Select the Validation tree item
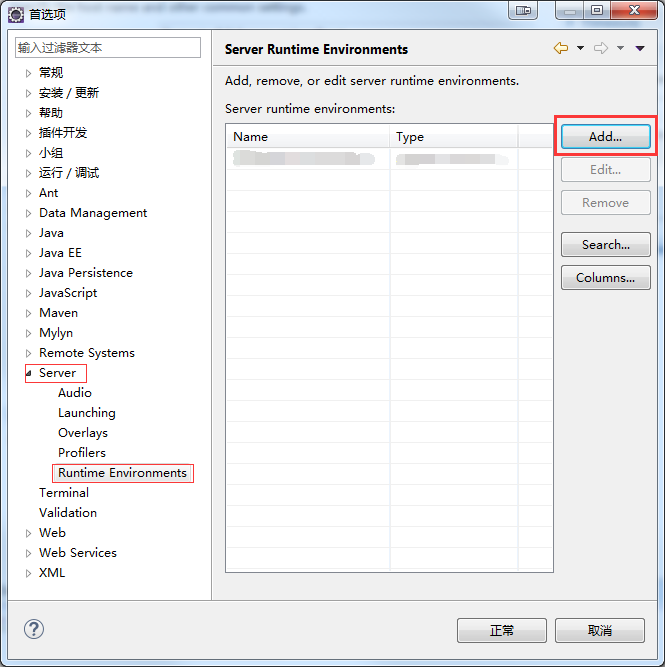Screen dimensions: 665x667 point(68,513)
